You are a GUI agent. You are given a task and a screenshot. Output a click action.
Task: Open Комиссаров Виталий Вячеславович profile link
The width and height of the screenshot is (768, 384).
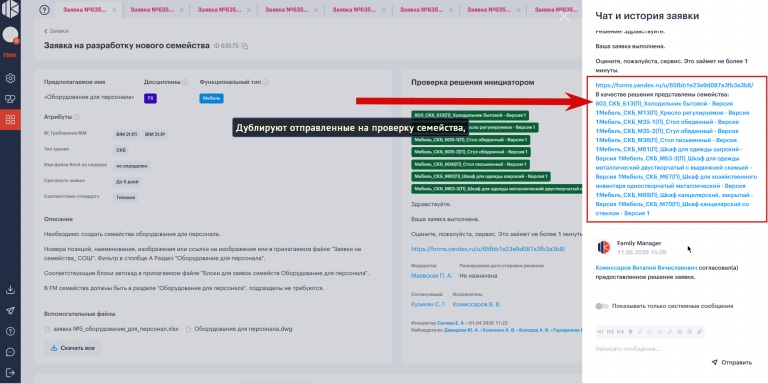(x=646, y=268)
